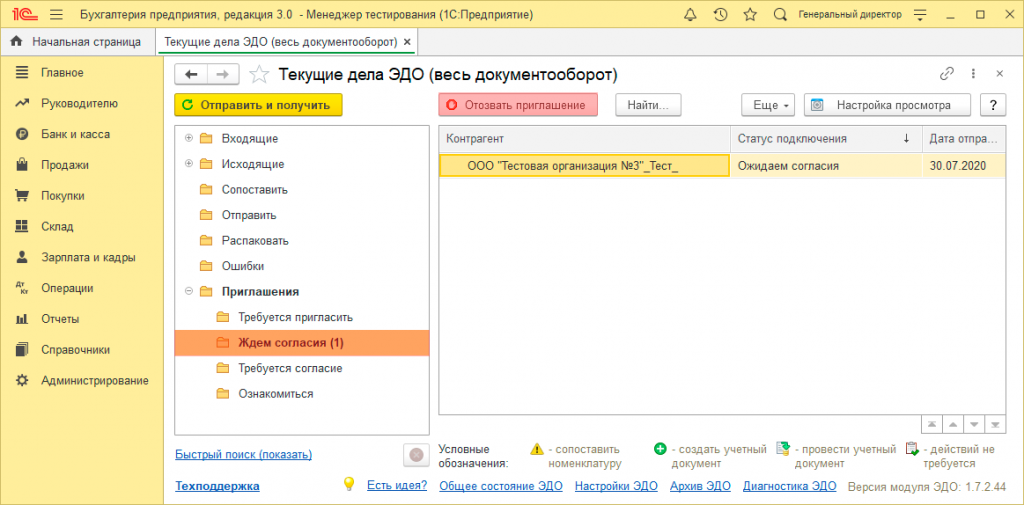Click the 30.07.2020 date cell

[963, 166]
